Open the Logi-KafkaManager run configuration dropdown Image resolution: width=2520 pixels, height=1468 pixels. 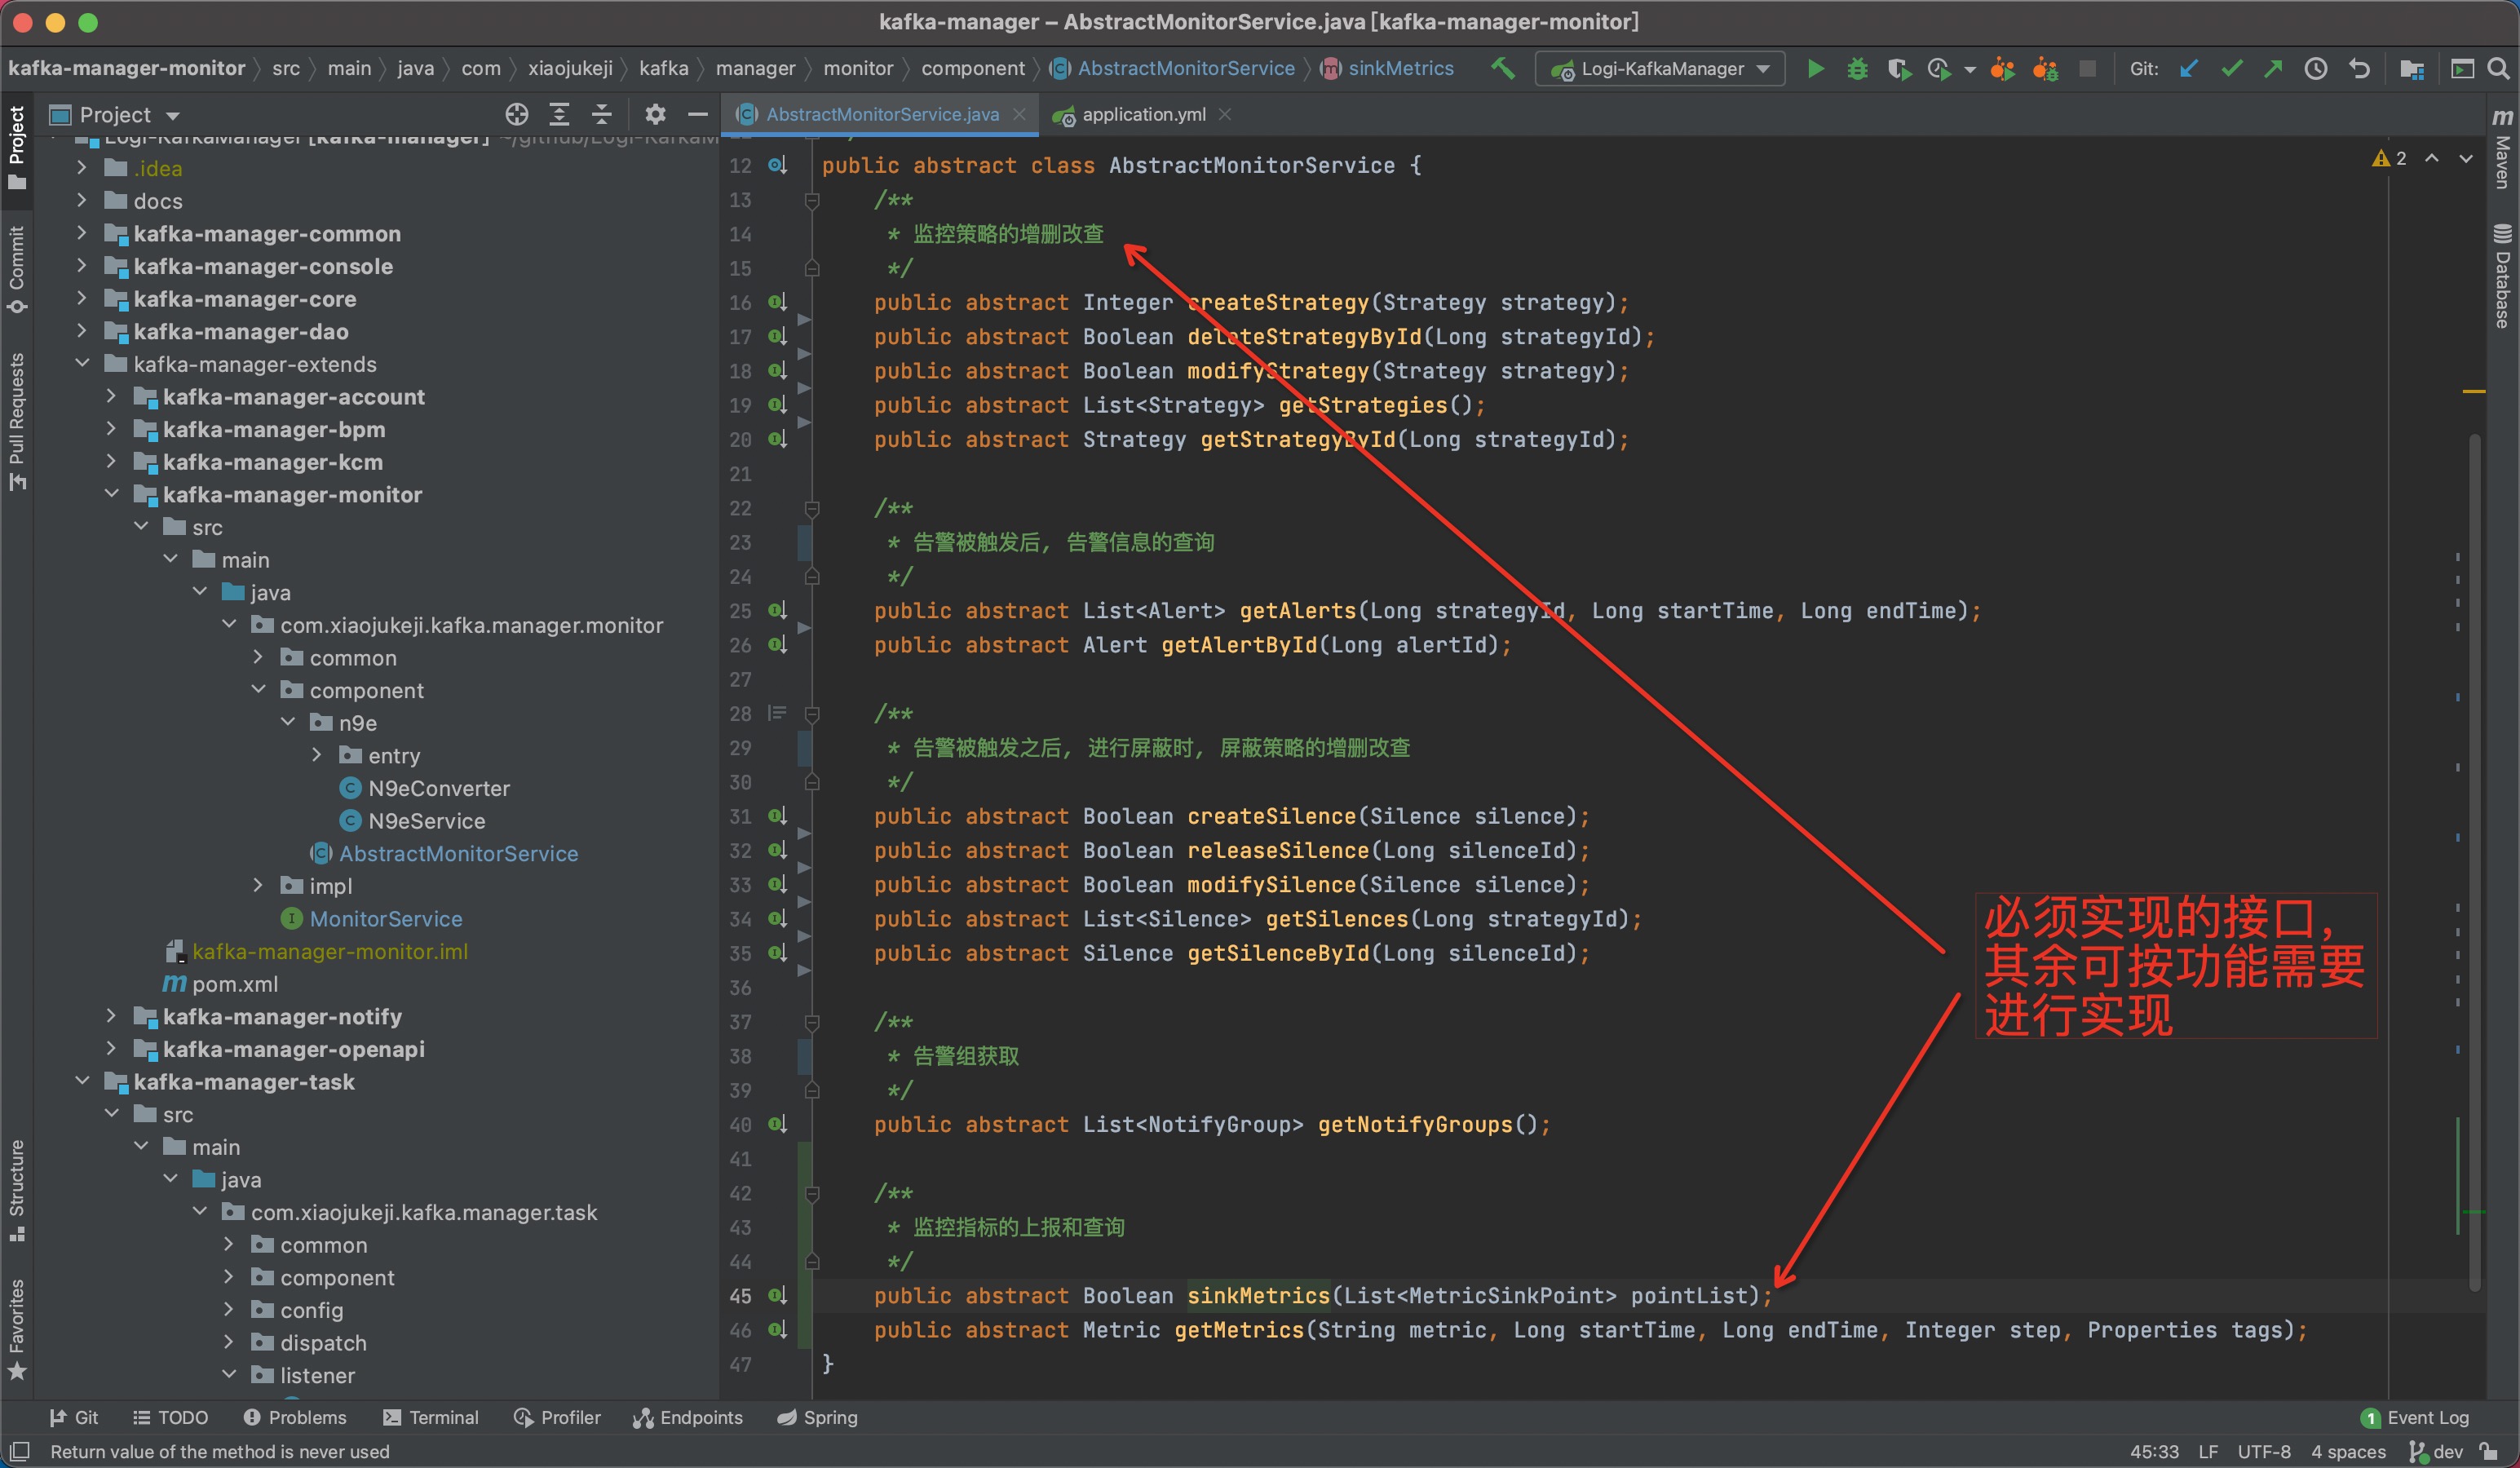click(1765, 68)
